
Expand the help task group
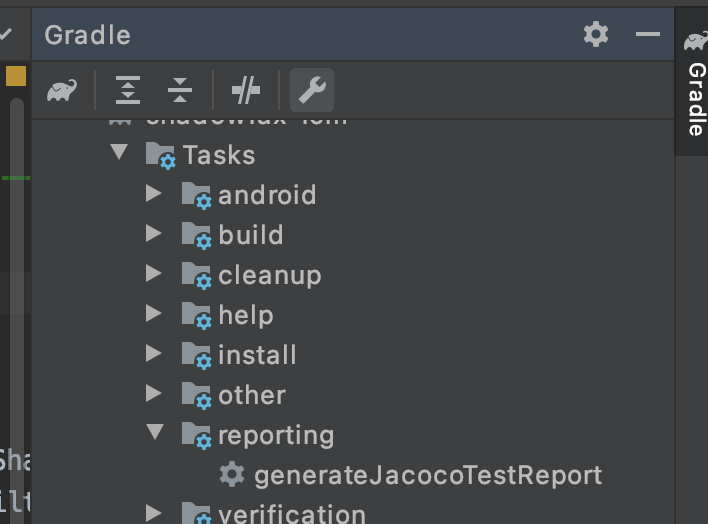(154, 313)
